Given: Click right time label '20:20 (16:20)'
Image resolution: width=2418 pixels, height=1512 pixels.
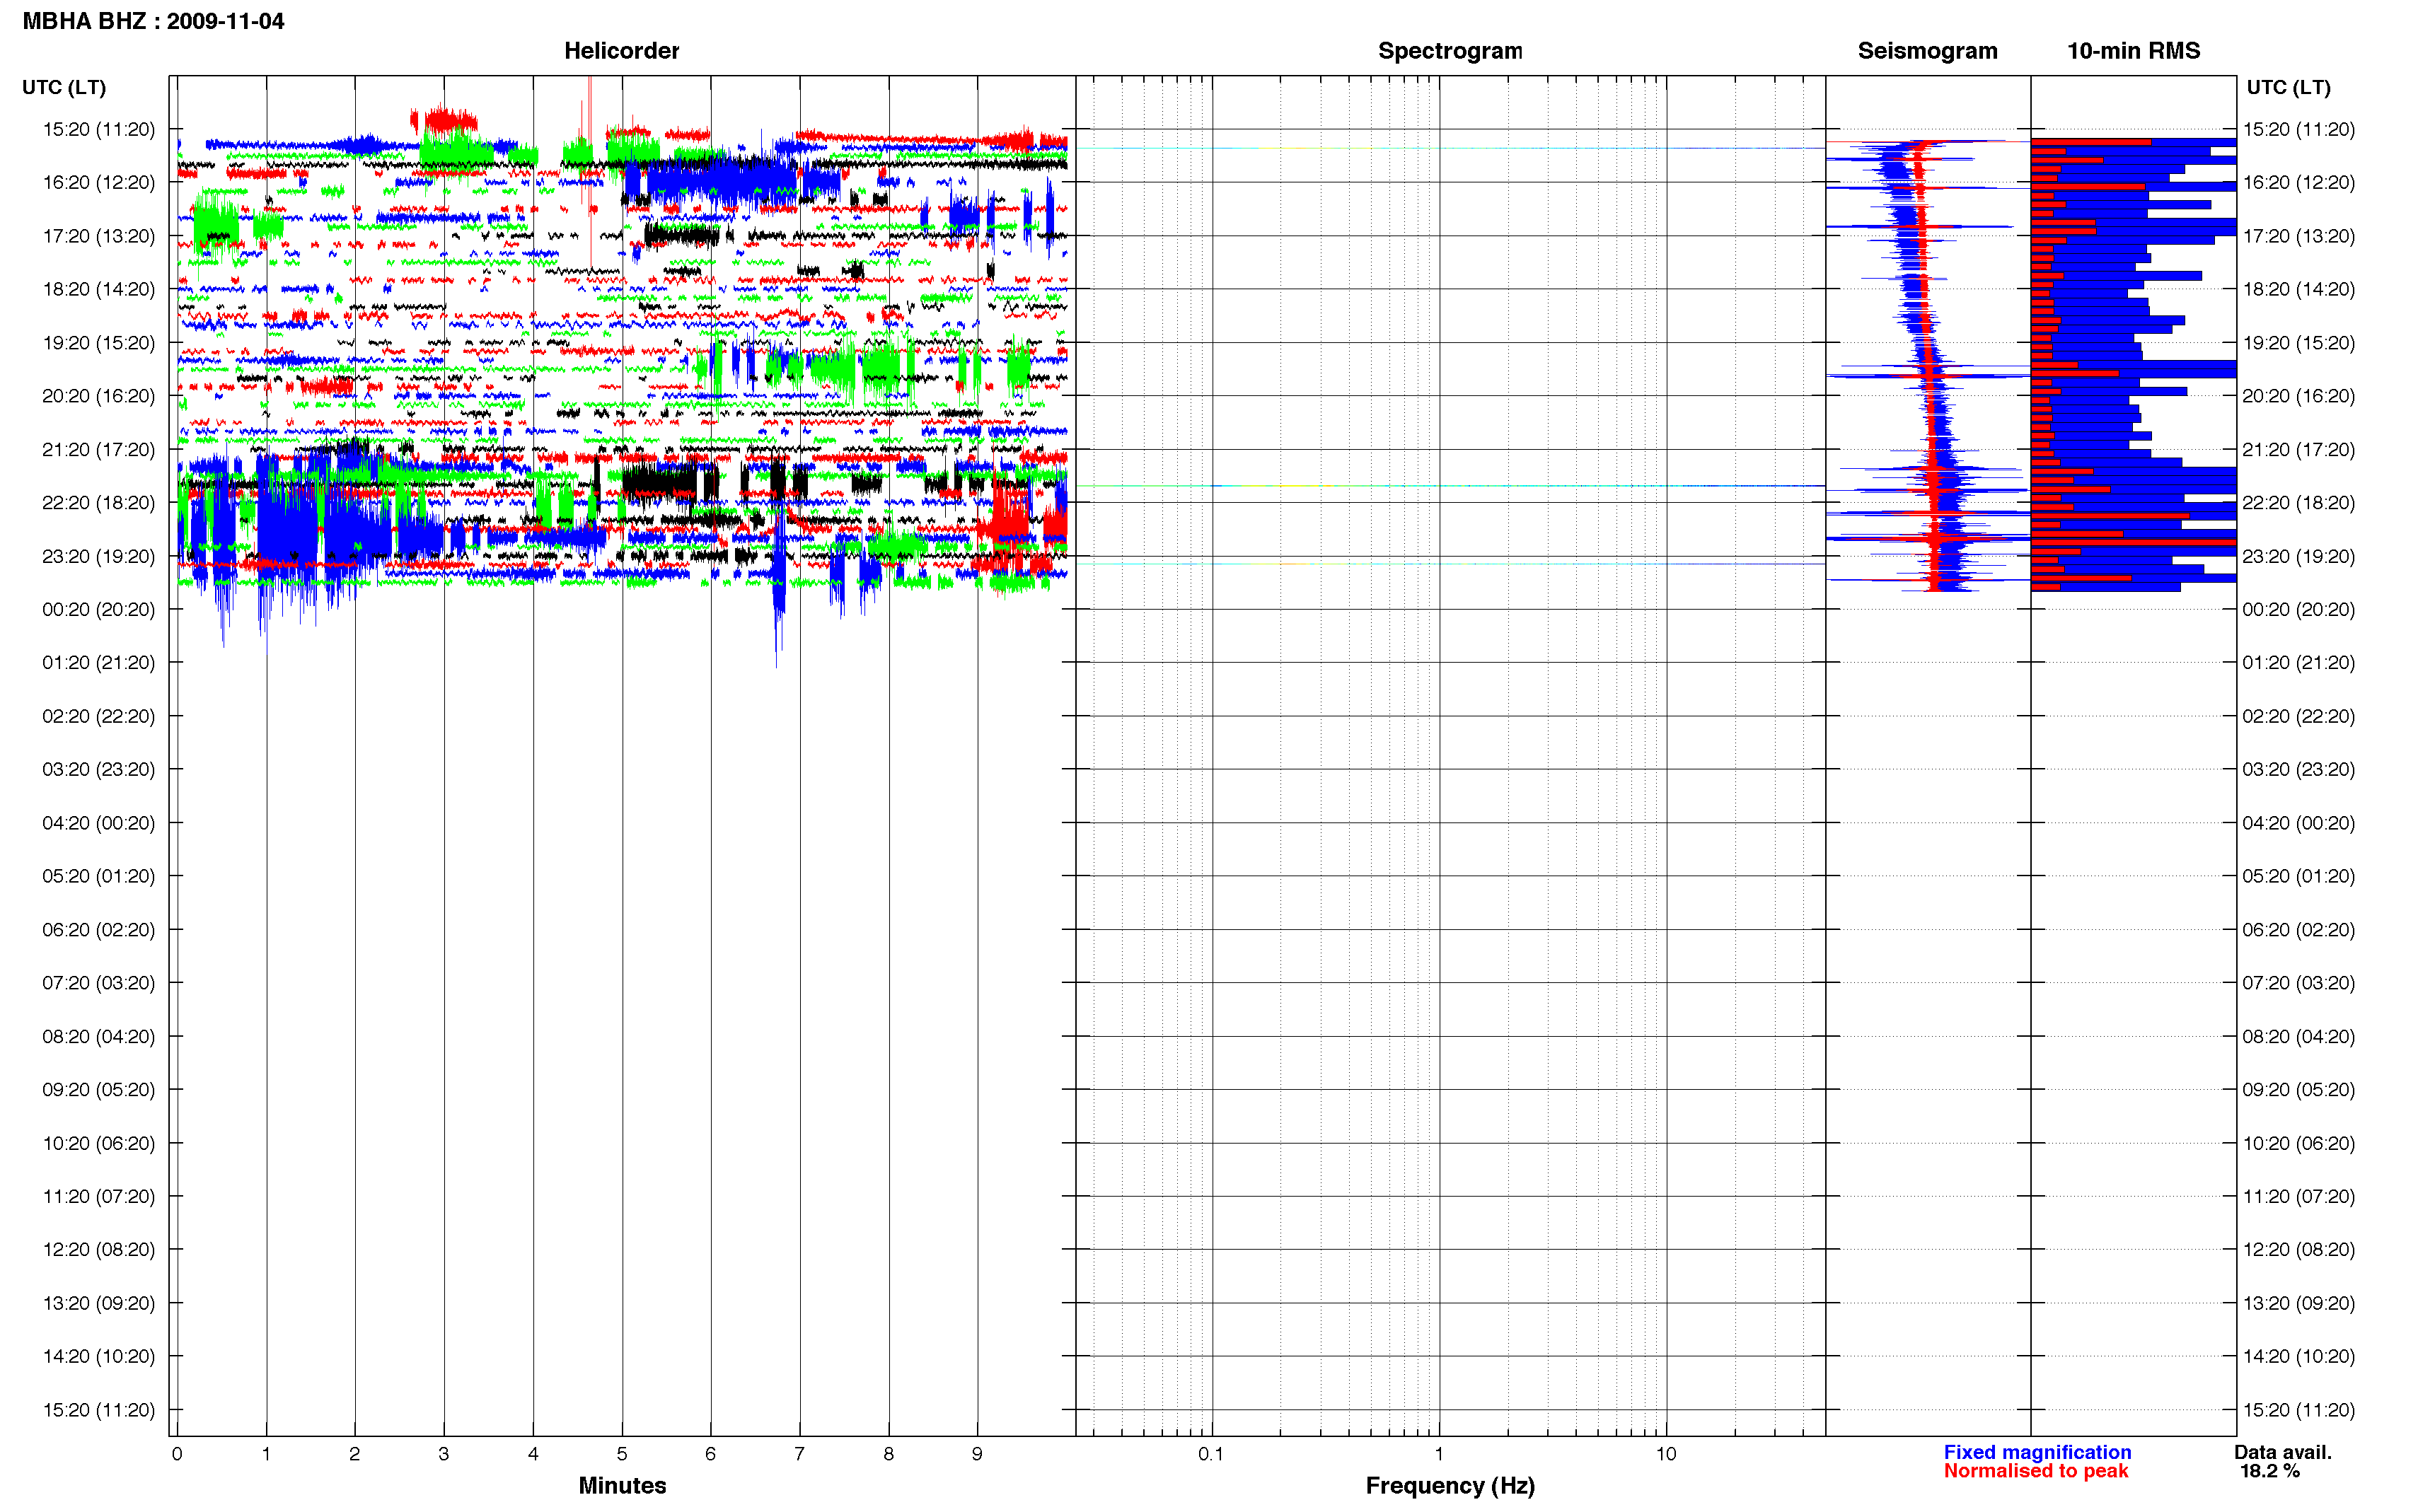Looking at the screenshot, I should click(2298, 396).
